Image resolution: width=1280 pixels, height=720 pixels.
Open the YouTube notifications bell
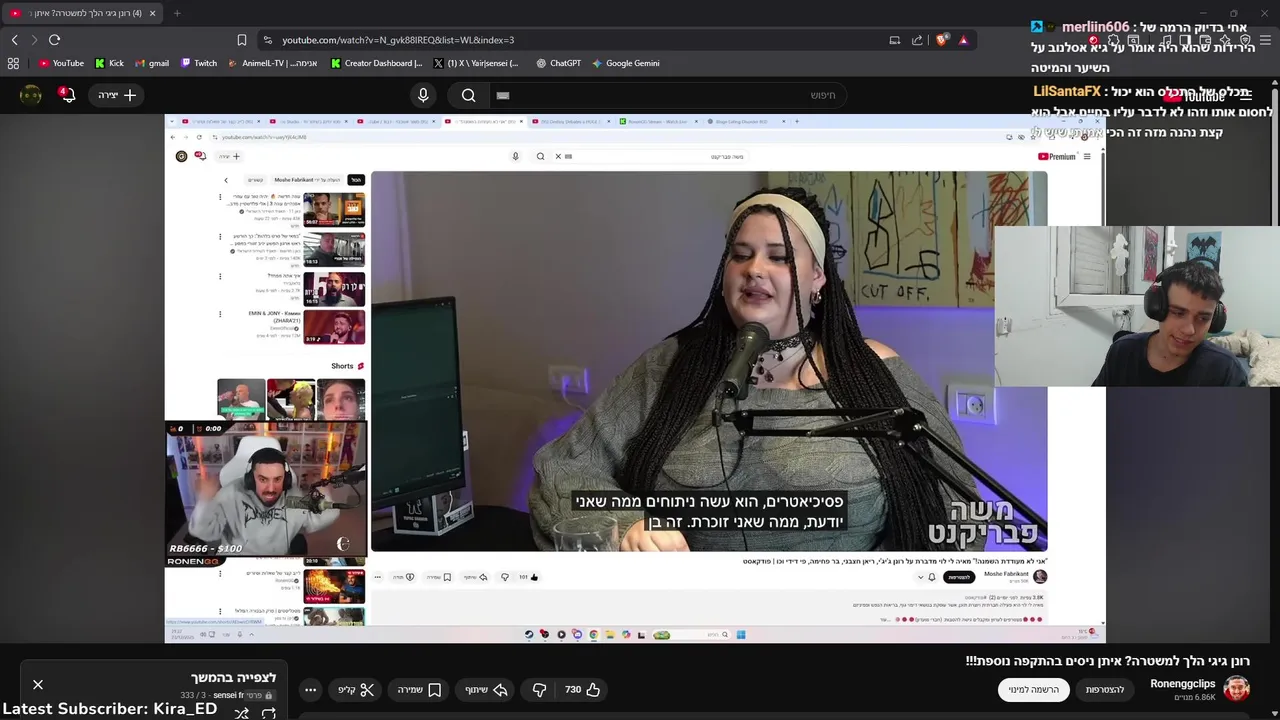[68, 95]
